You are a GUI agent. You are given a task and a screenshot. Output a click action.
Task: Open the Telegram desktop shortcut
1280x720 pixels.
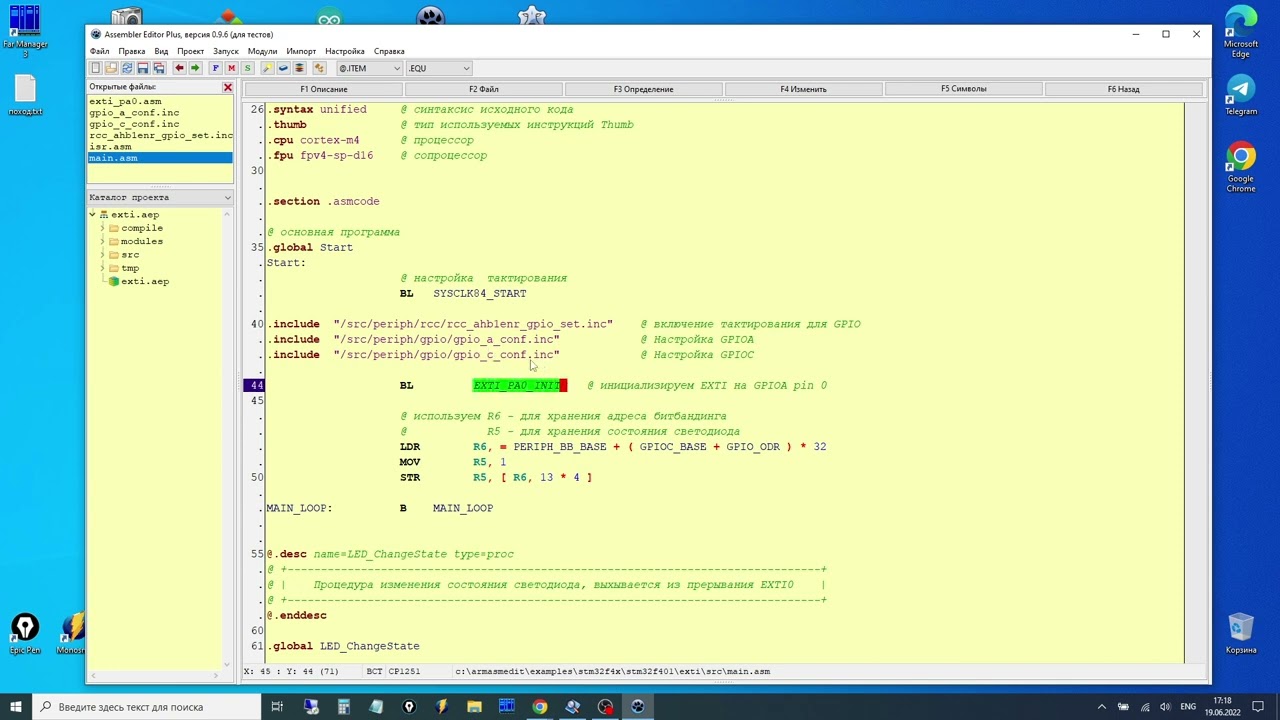1241,95
